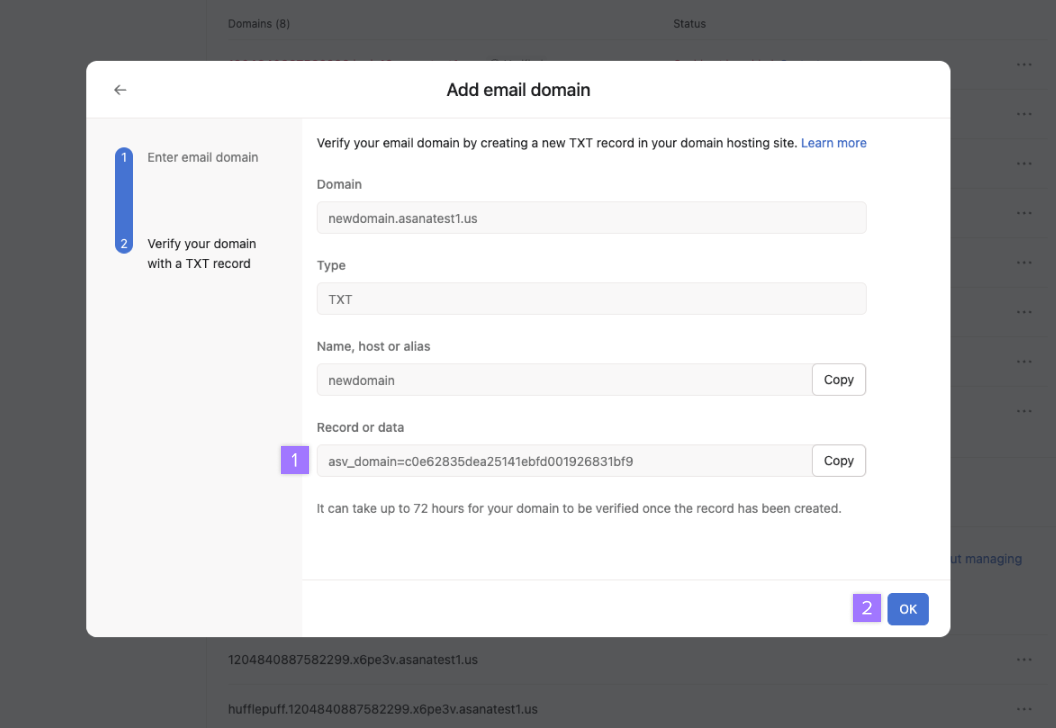
Task: Select the Verify your domain step
Action: 201,254
